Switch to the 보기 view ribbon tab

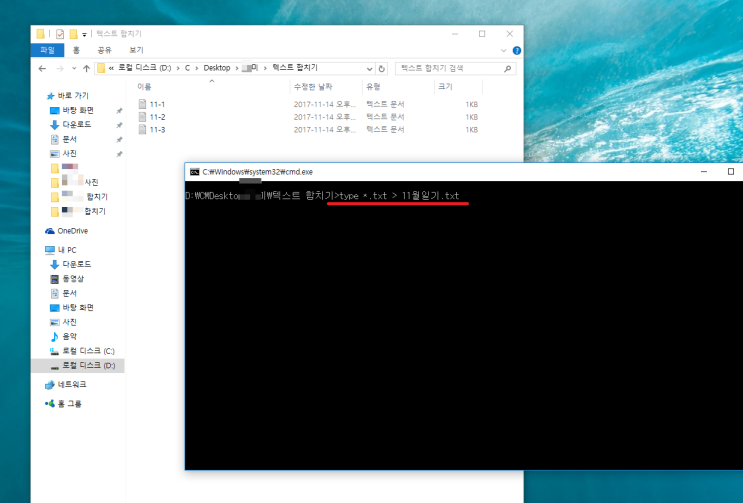(x=136, y=49)
